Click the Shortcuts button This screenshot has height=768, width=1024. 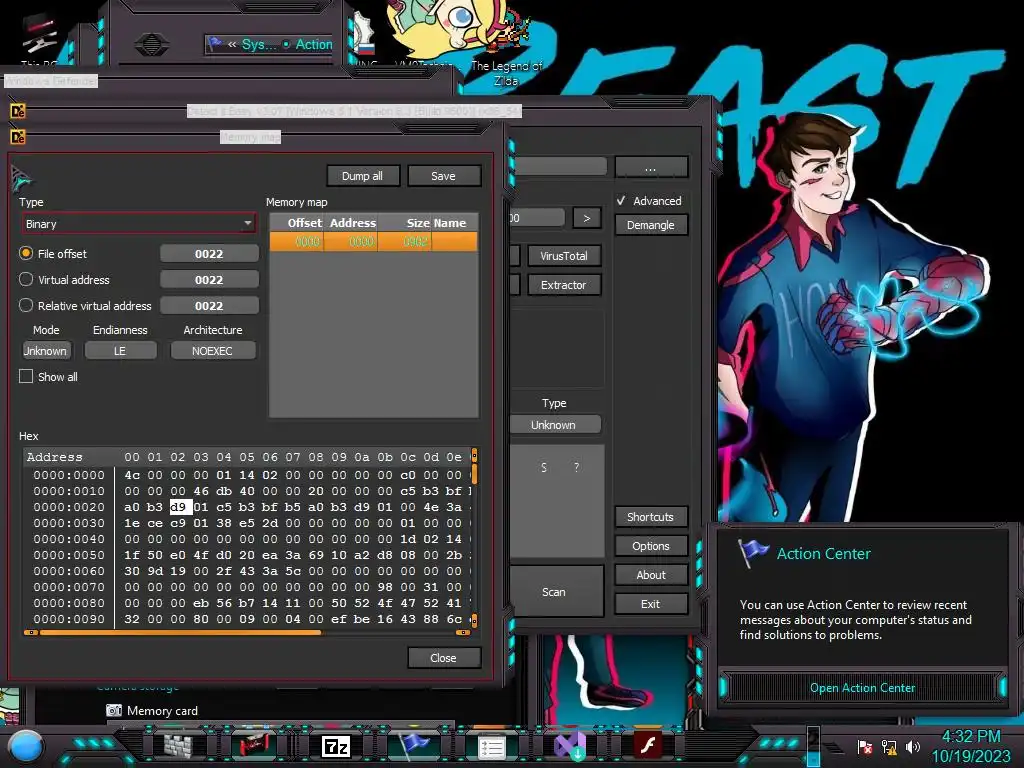(650, 517)
